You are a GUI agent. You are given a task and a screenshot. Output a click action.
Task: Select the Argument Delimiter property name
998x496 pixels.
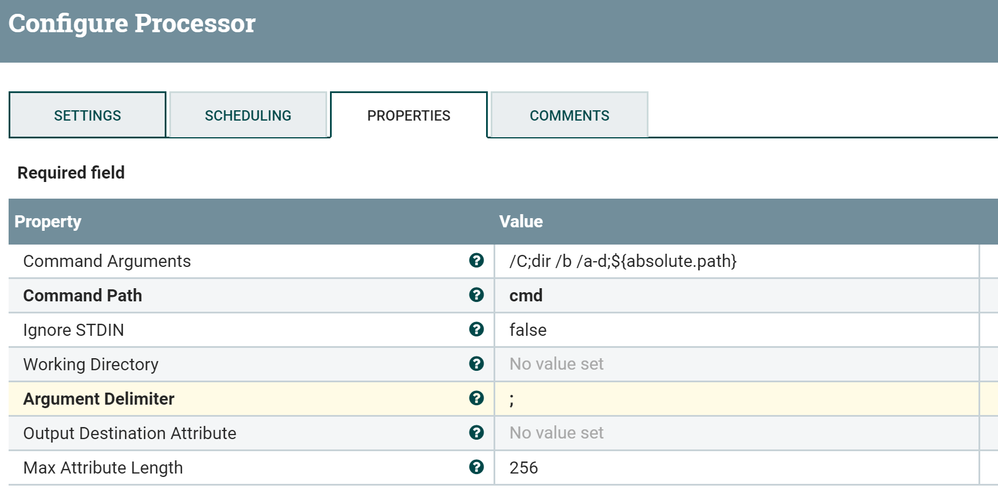99,398
